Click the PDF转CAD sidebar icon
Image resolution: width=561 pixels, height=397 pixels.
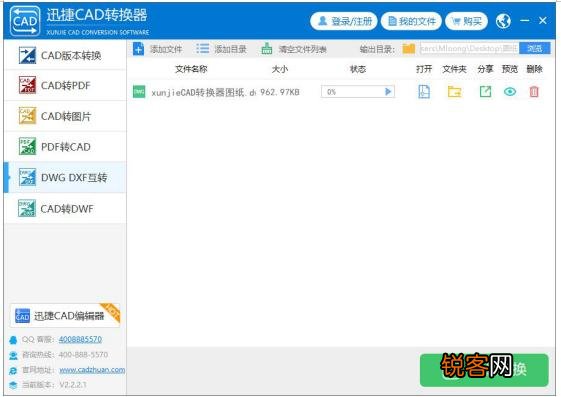pos(27,147)
